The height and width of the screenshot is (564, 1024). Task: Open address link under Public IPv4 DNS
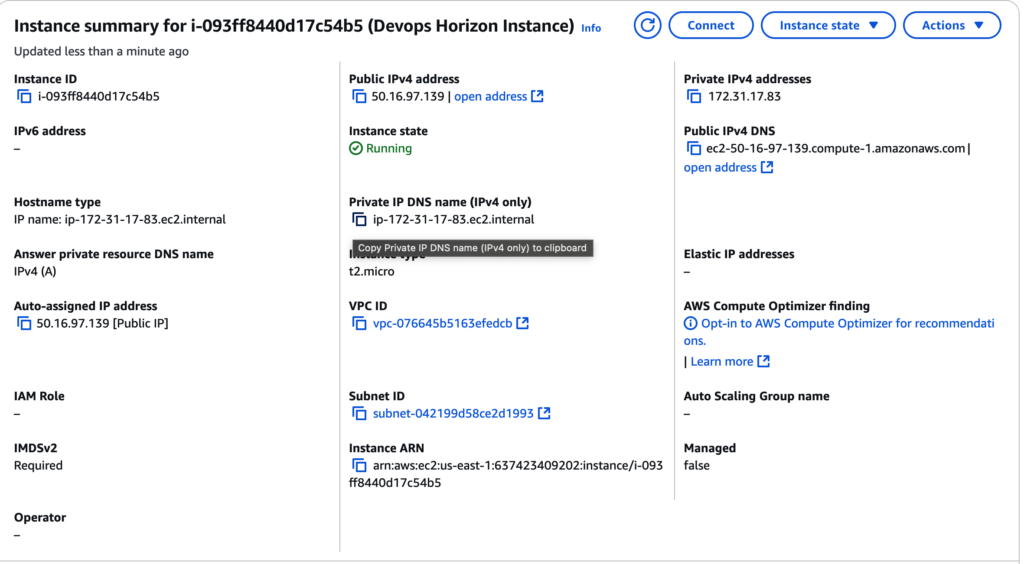pos(720,168)
